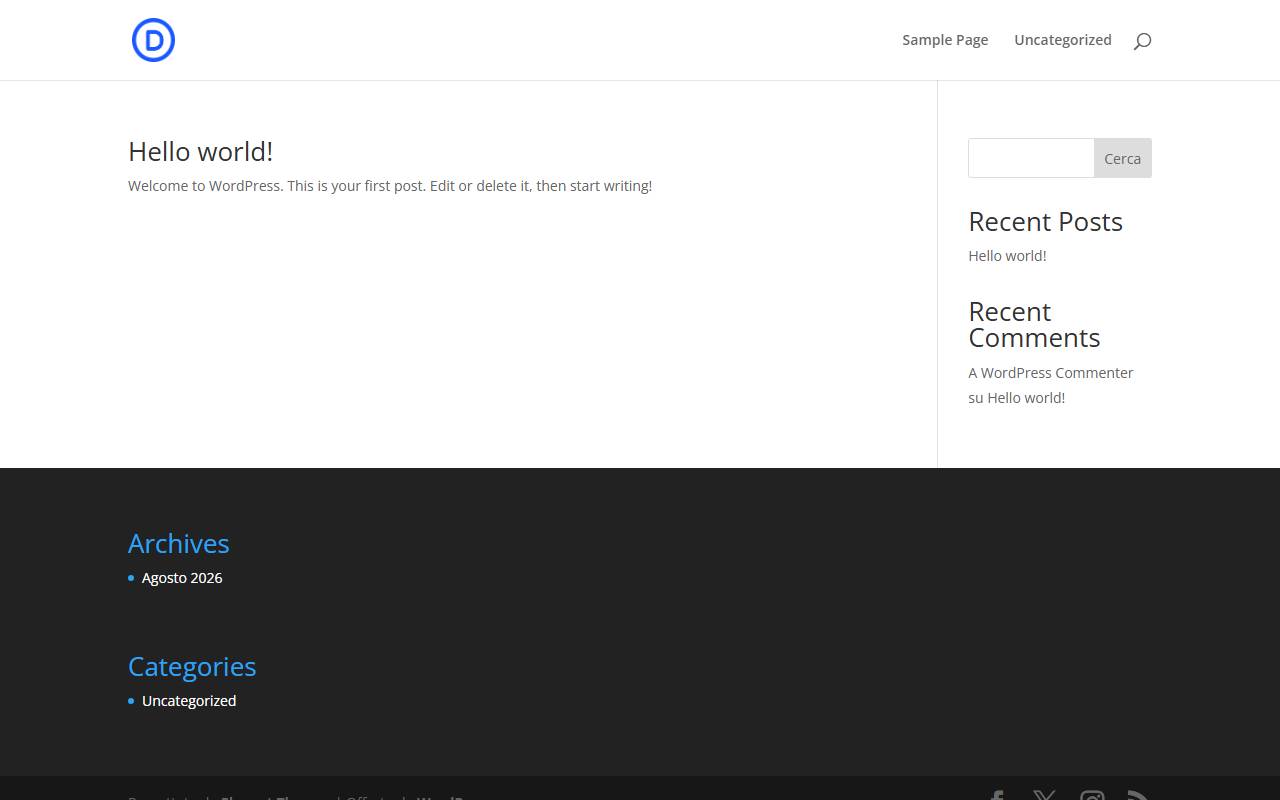Click the 'Welcome to WordPress' excerpt text
This screenshot has width=1280, height=800.
(390, 186)
